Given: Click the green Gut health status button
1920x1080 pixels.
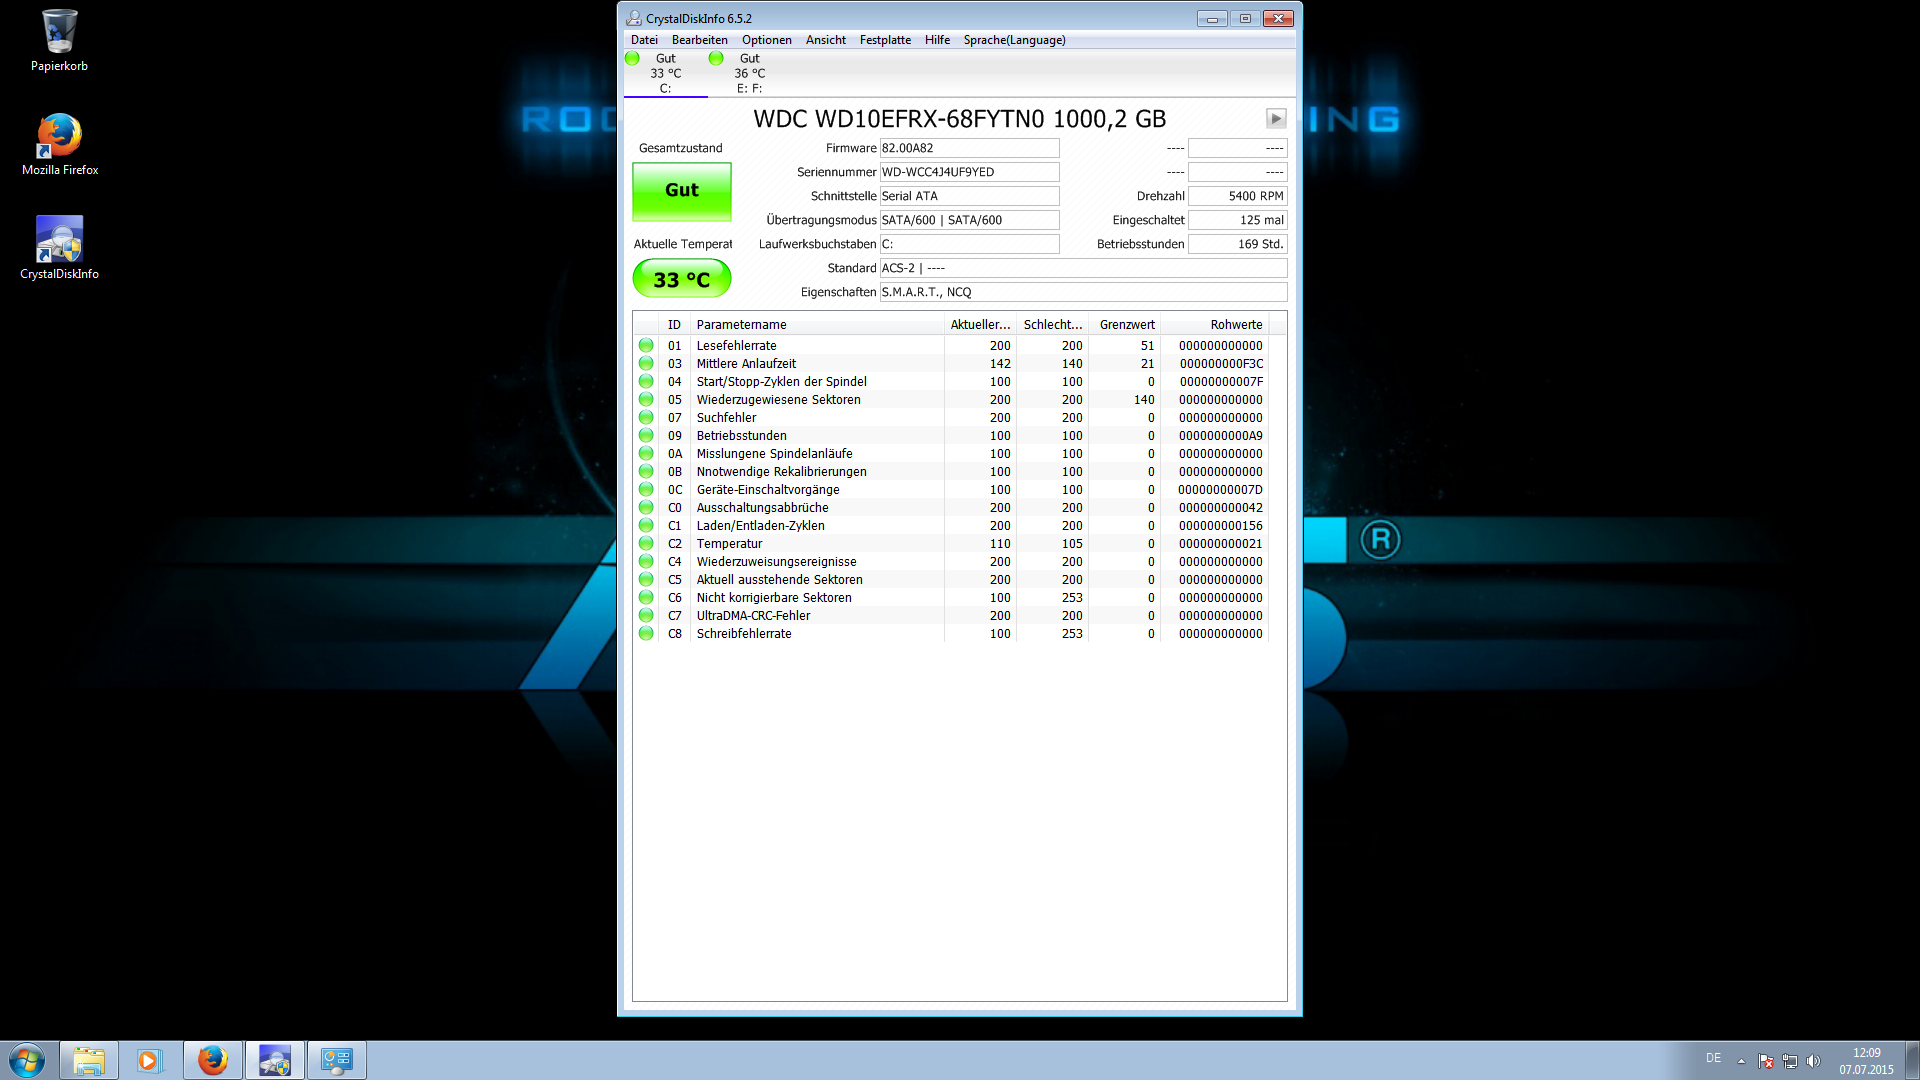Looking at the screenshot, I should 682,191.
